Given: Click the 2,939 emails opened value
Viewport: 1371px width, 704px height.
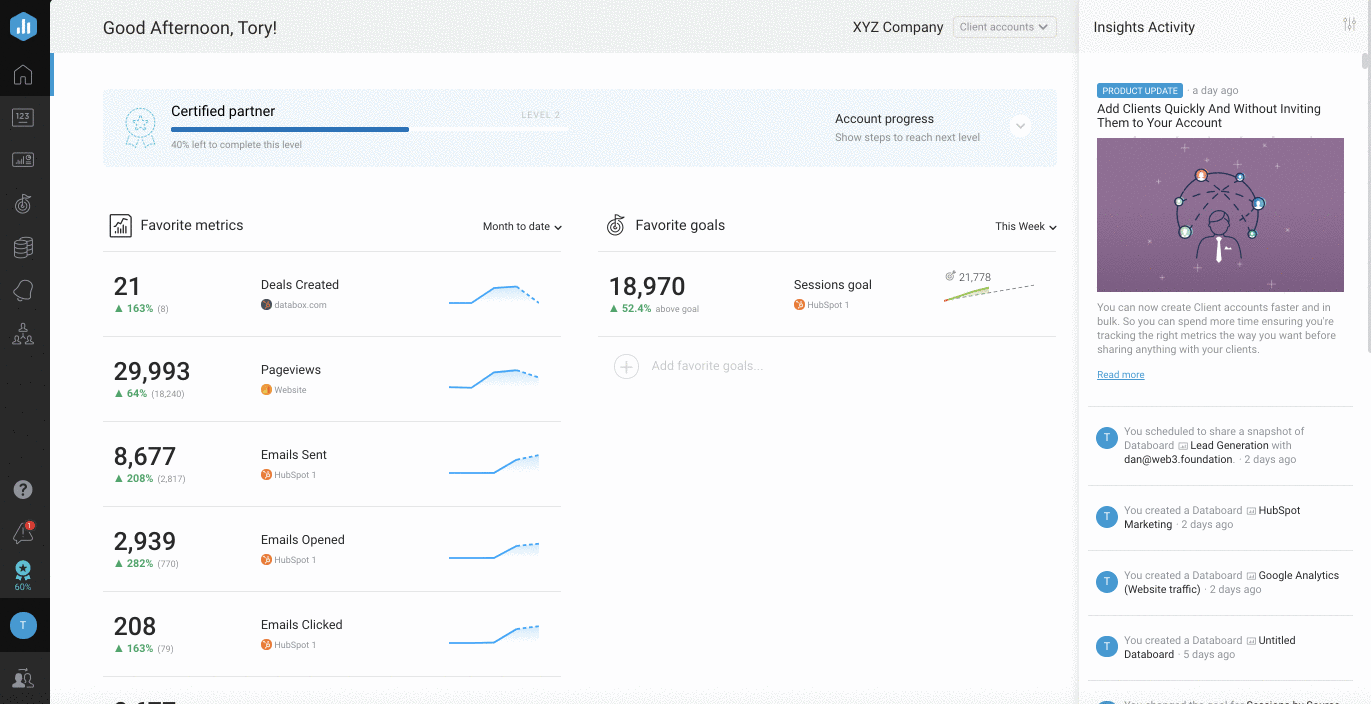Looking at the screenshot, I should pos(145,541).
